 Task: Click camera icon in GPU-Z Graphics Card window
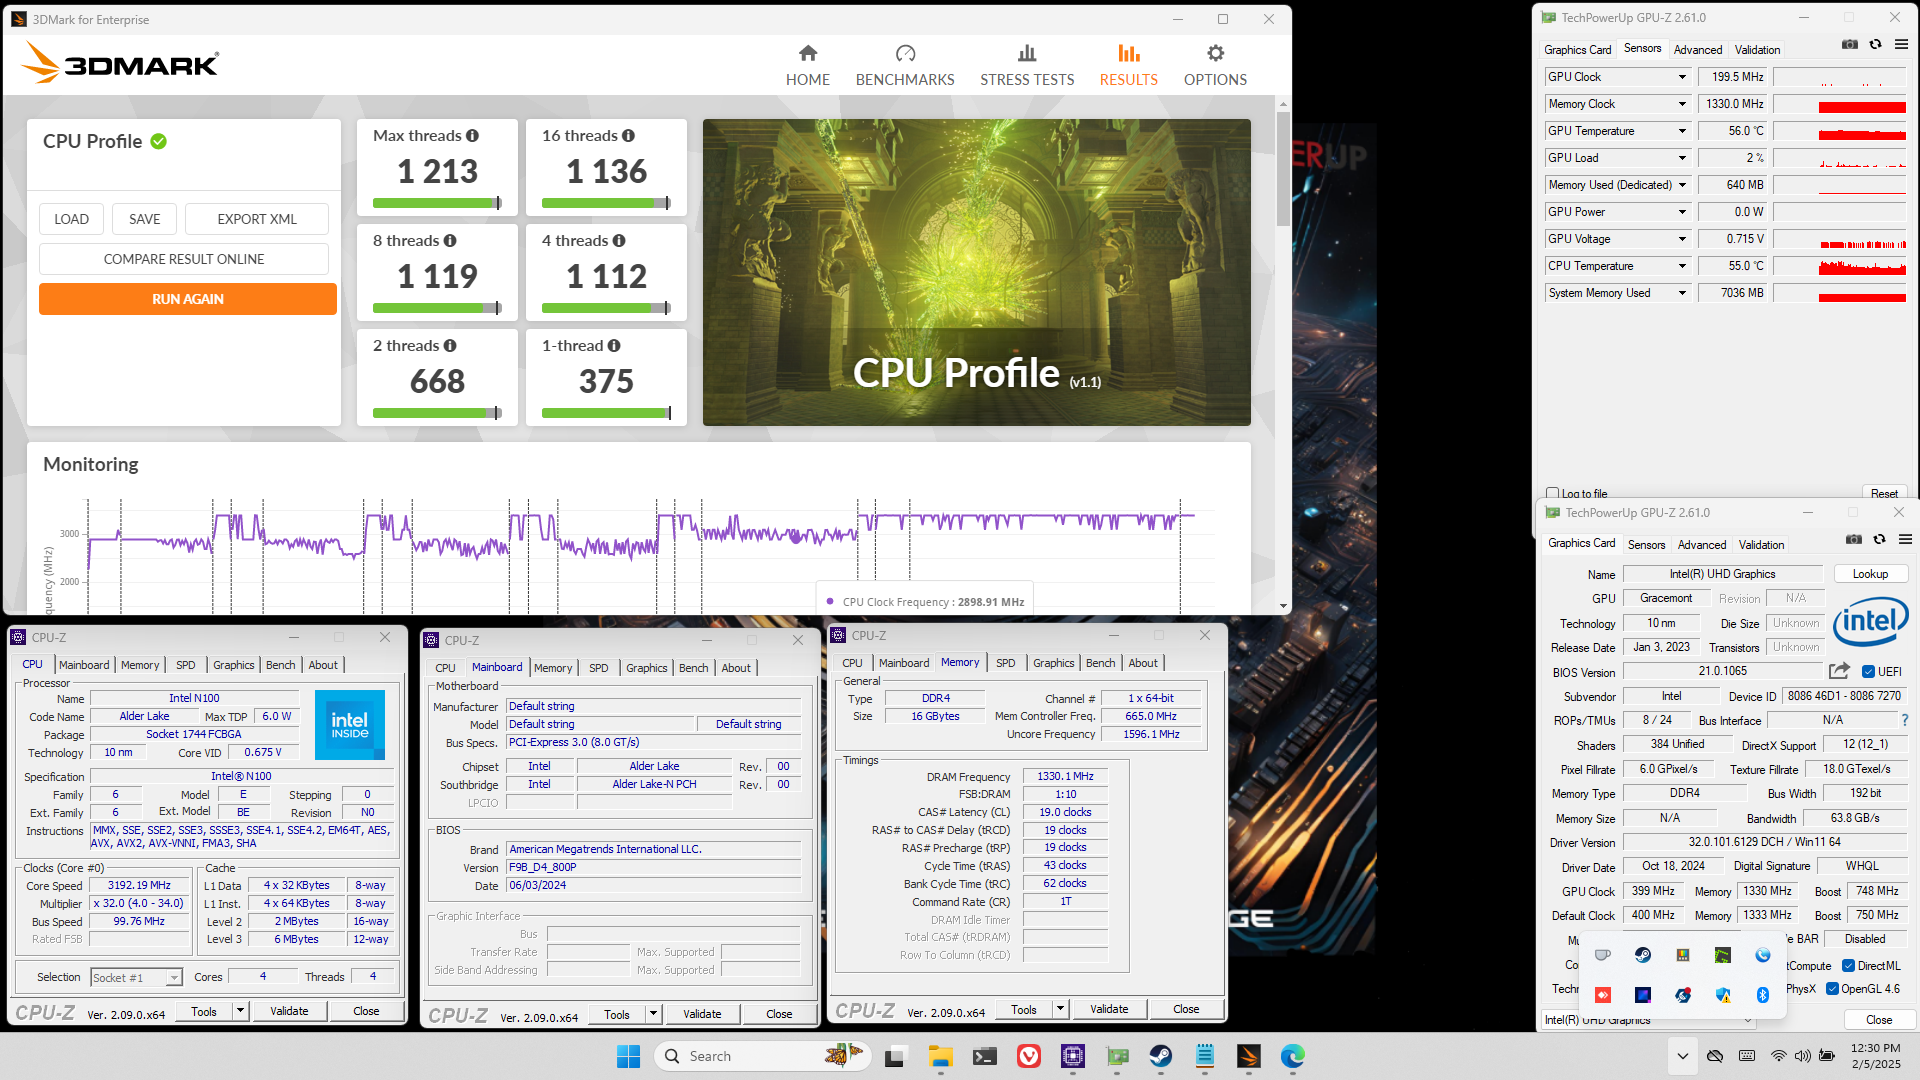(x=1854, y=540)
